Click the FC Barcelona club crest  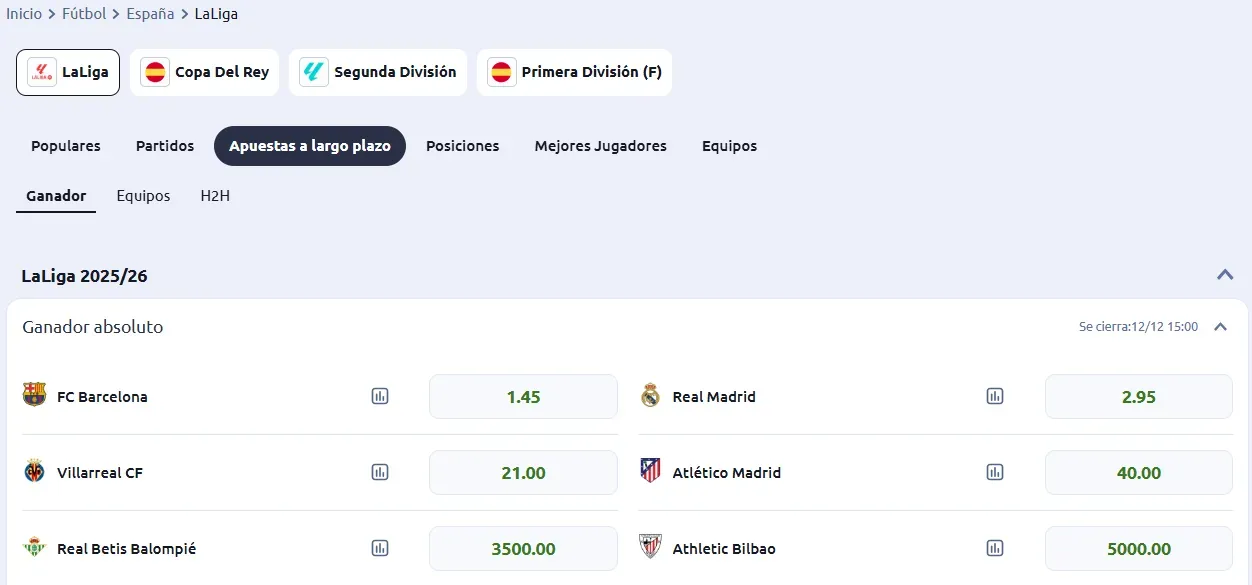click(x=35, y=396)
